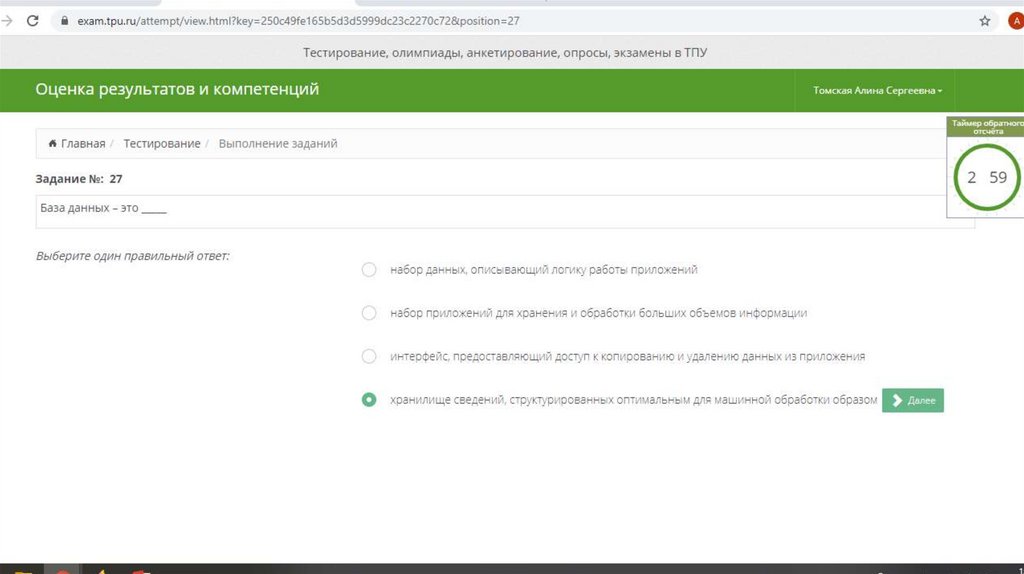Click the padlock site info icon

click(x=64, y=21)
